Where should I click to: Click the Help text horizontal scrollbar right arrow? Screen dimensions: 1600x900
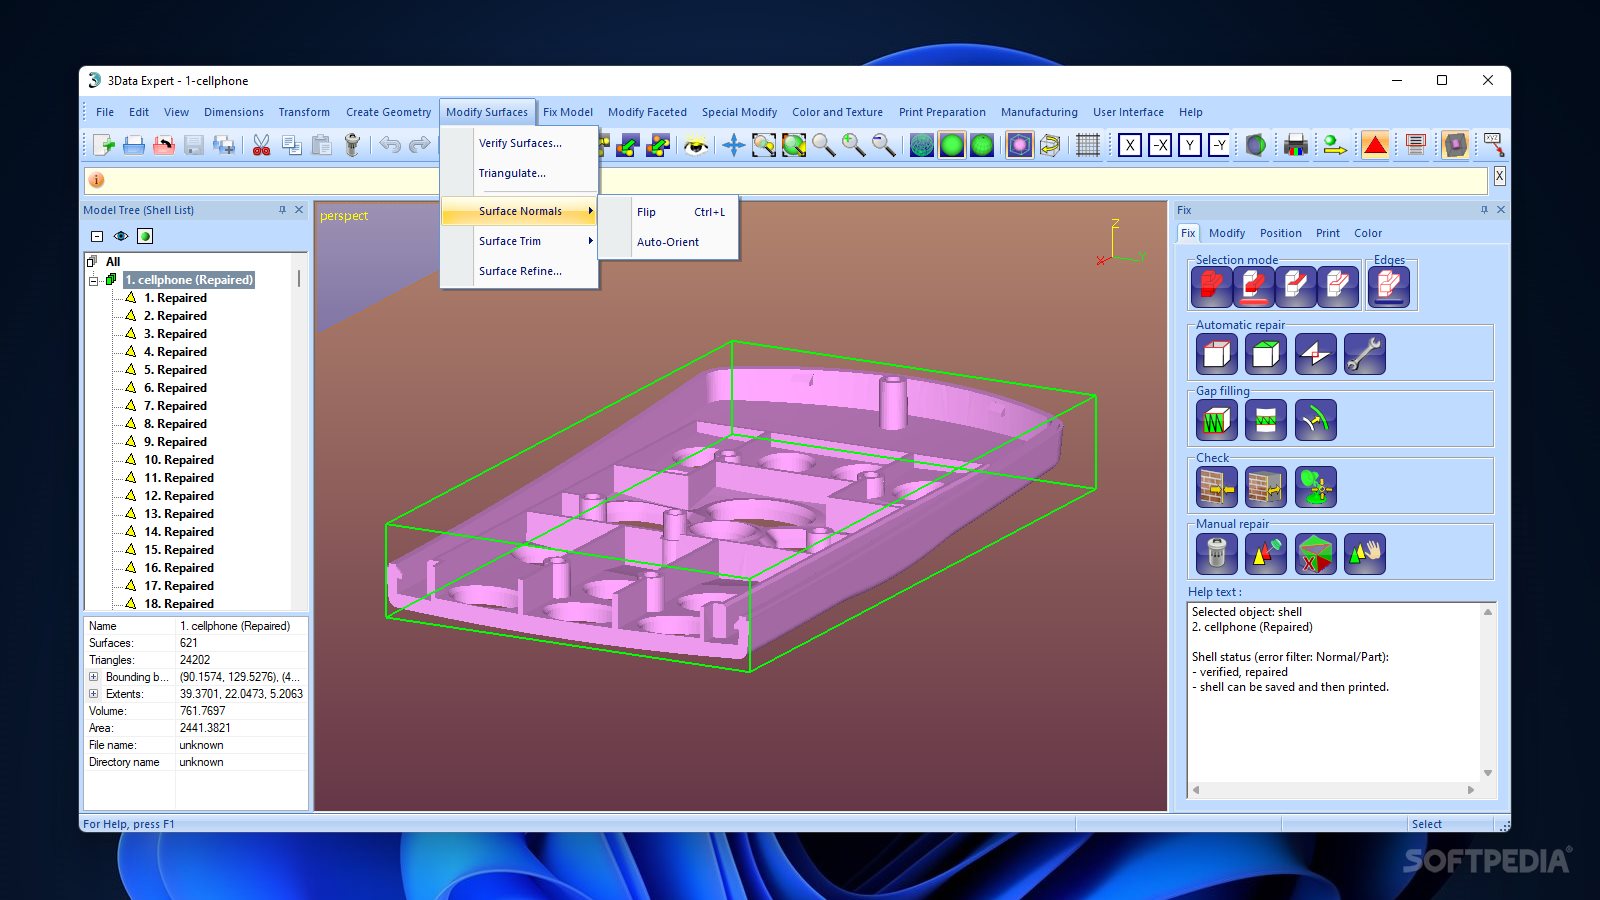tap(1471, 790)
